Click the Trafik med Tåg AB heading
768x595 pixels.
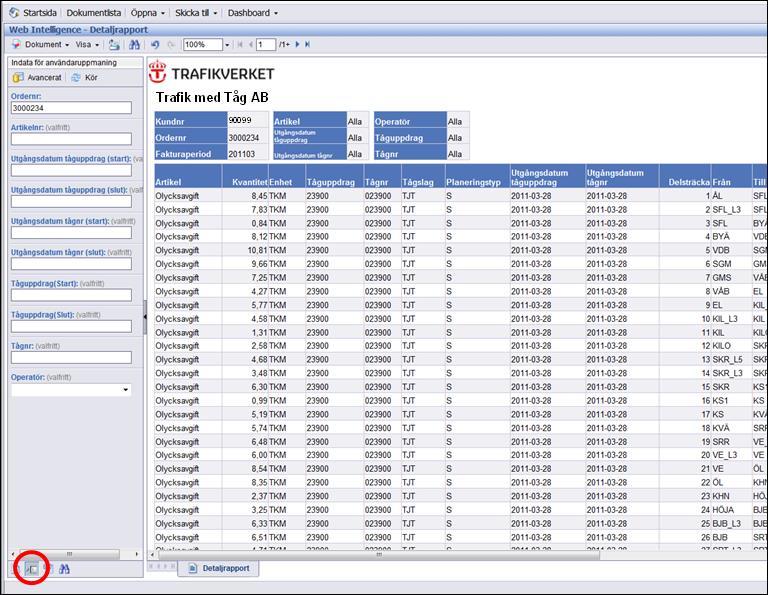(213, 97)
